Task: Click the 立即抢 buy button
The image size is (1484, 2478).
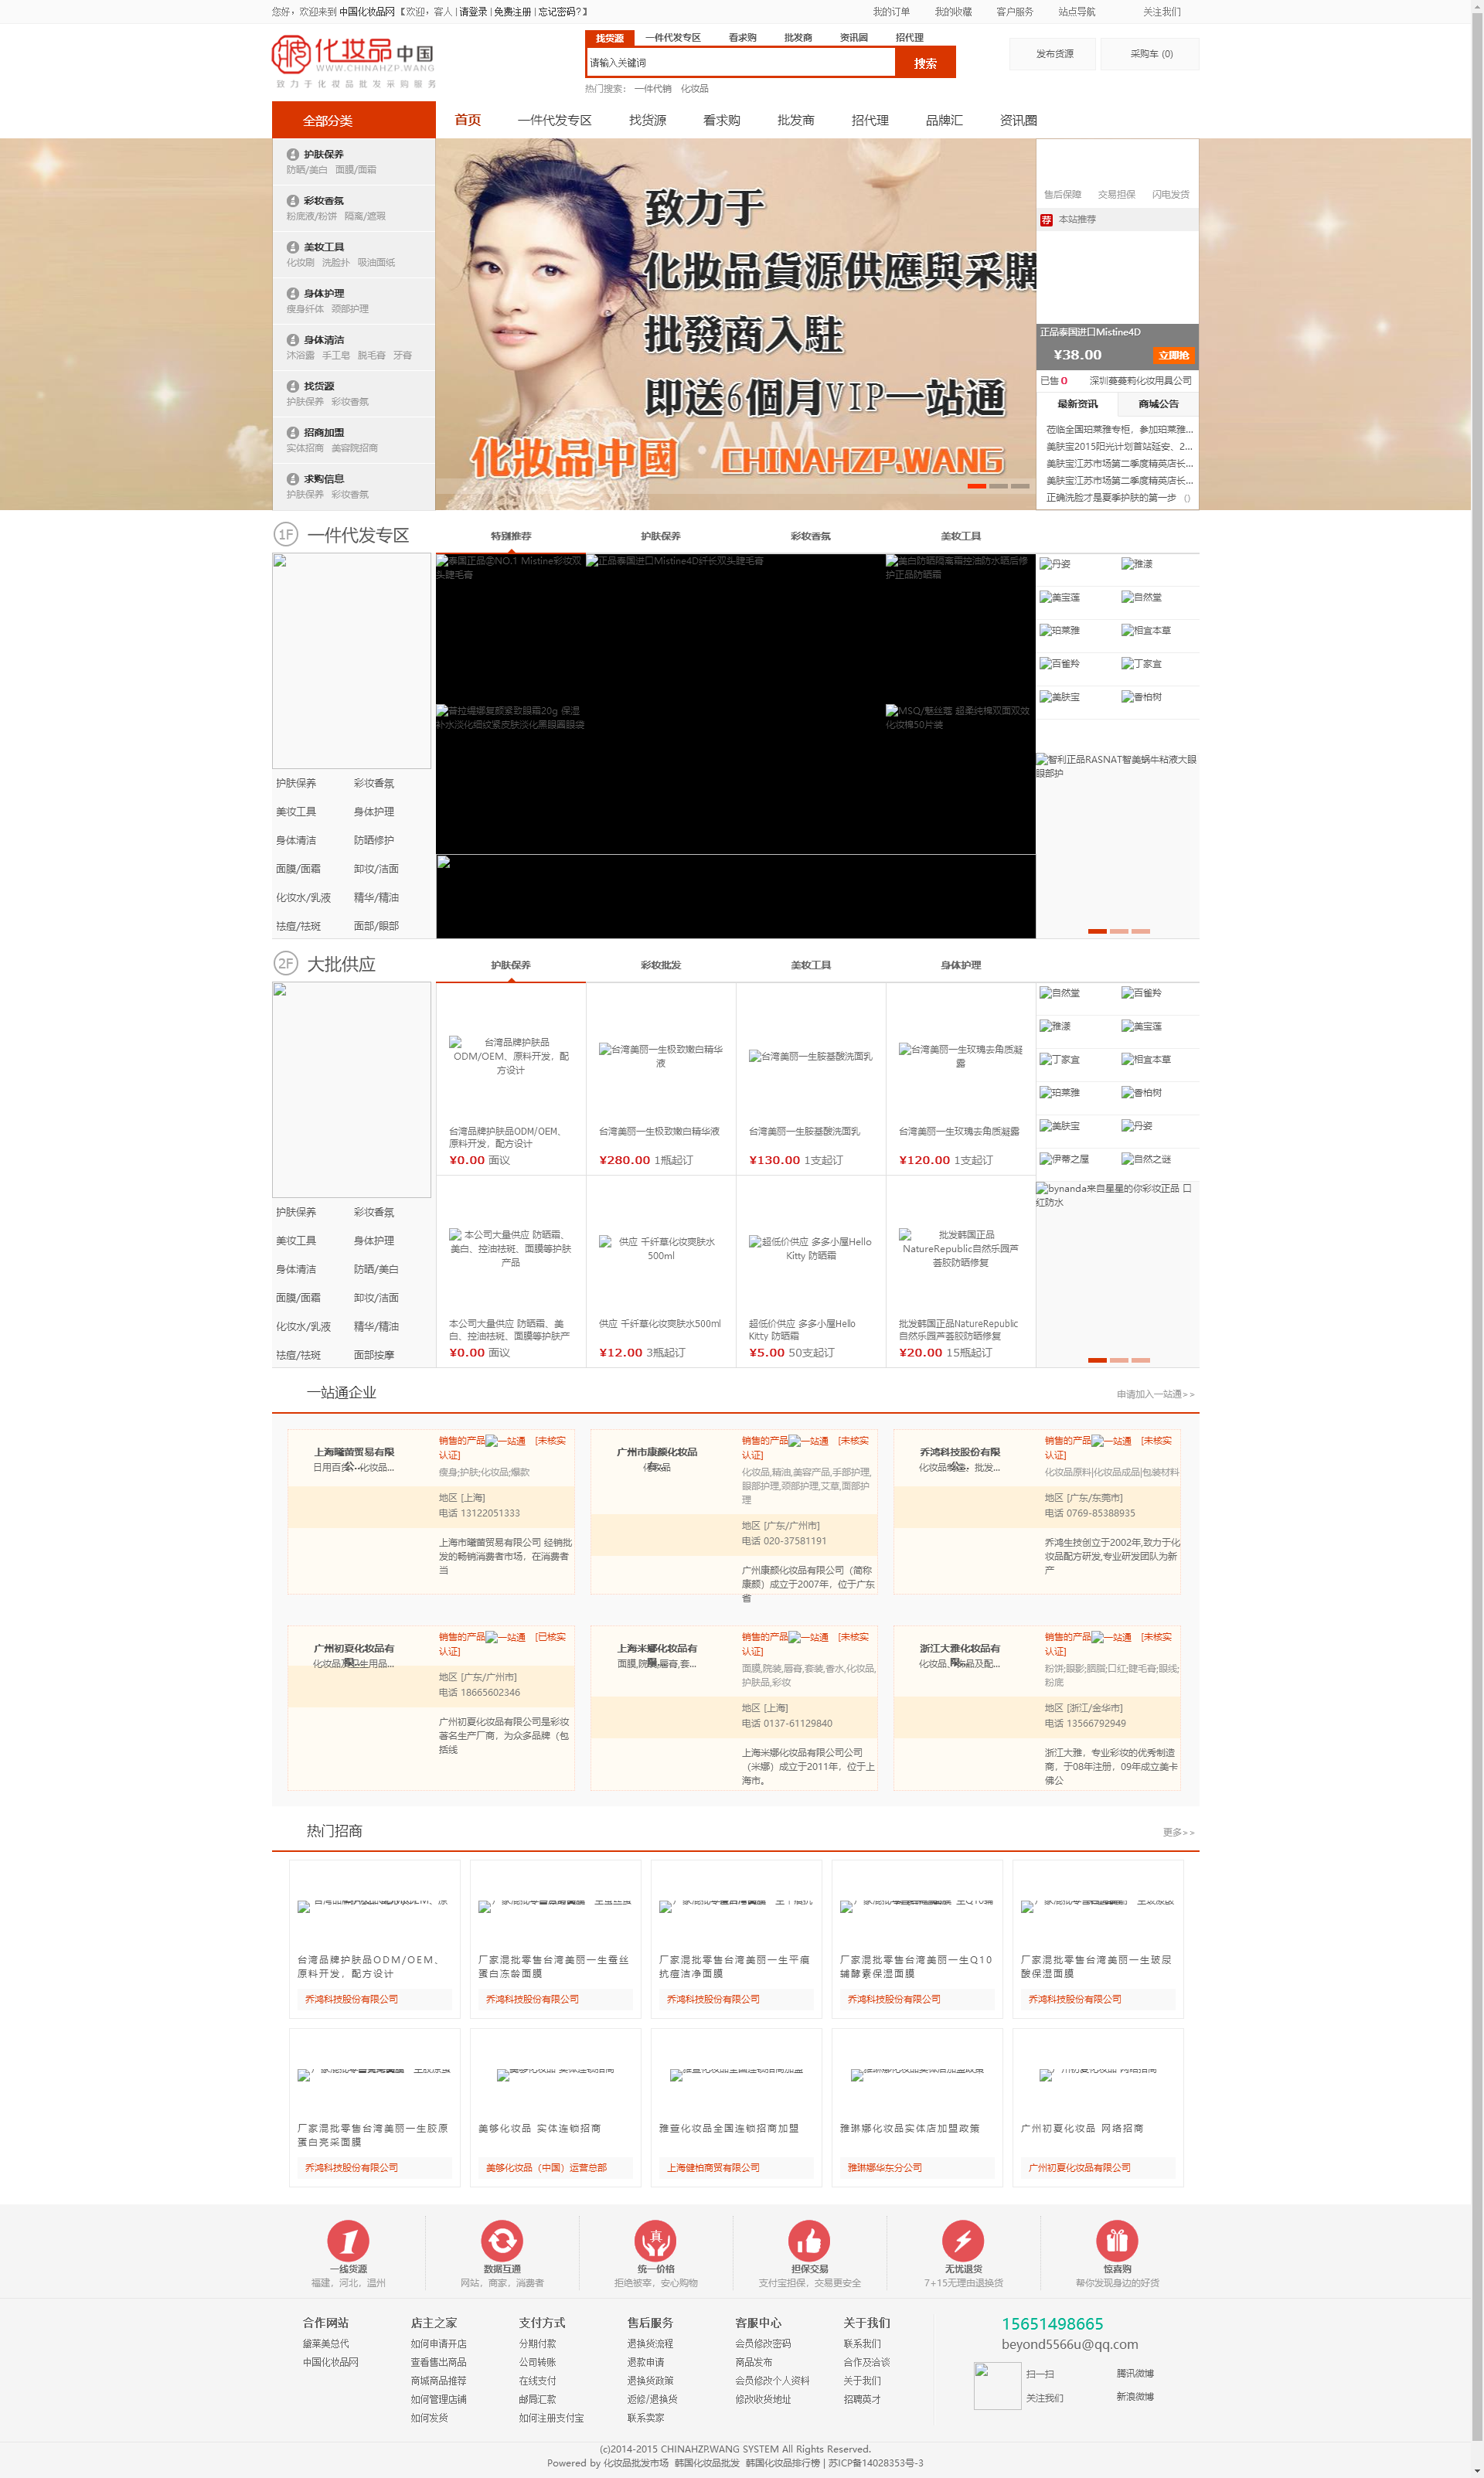Action: [1173, 355]
